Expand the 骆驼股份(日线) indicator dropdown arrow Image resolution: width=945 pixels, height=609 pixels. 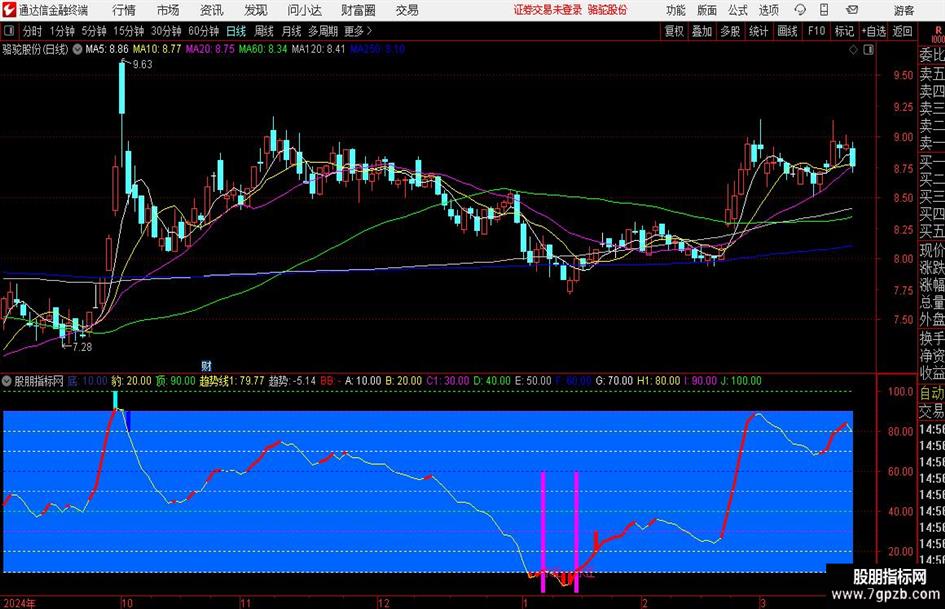click(78, 49)
